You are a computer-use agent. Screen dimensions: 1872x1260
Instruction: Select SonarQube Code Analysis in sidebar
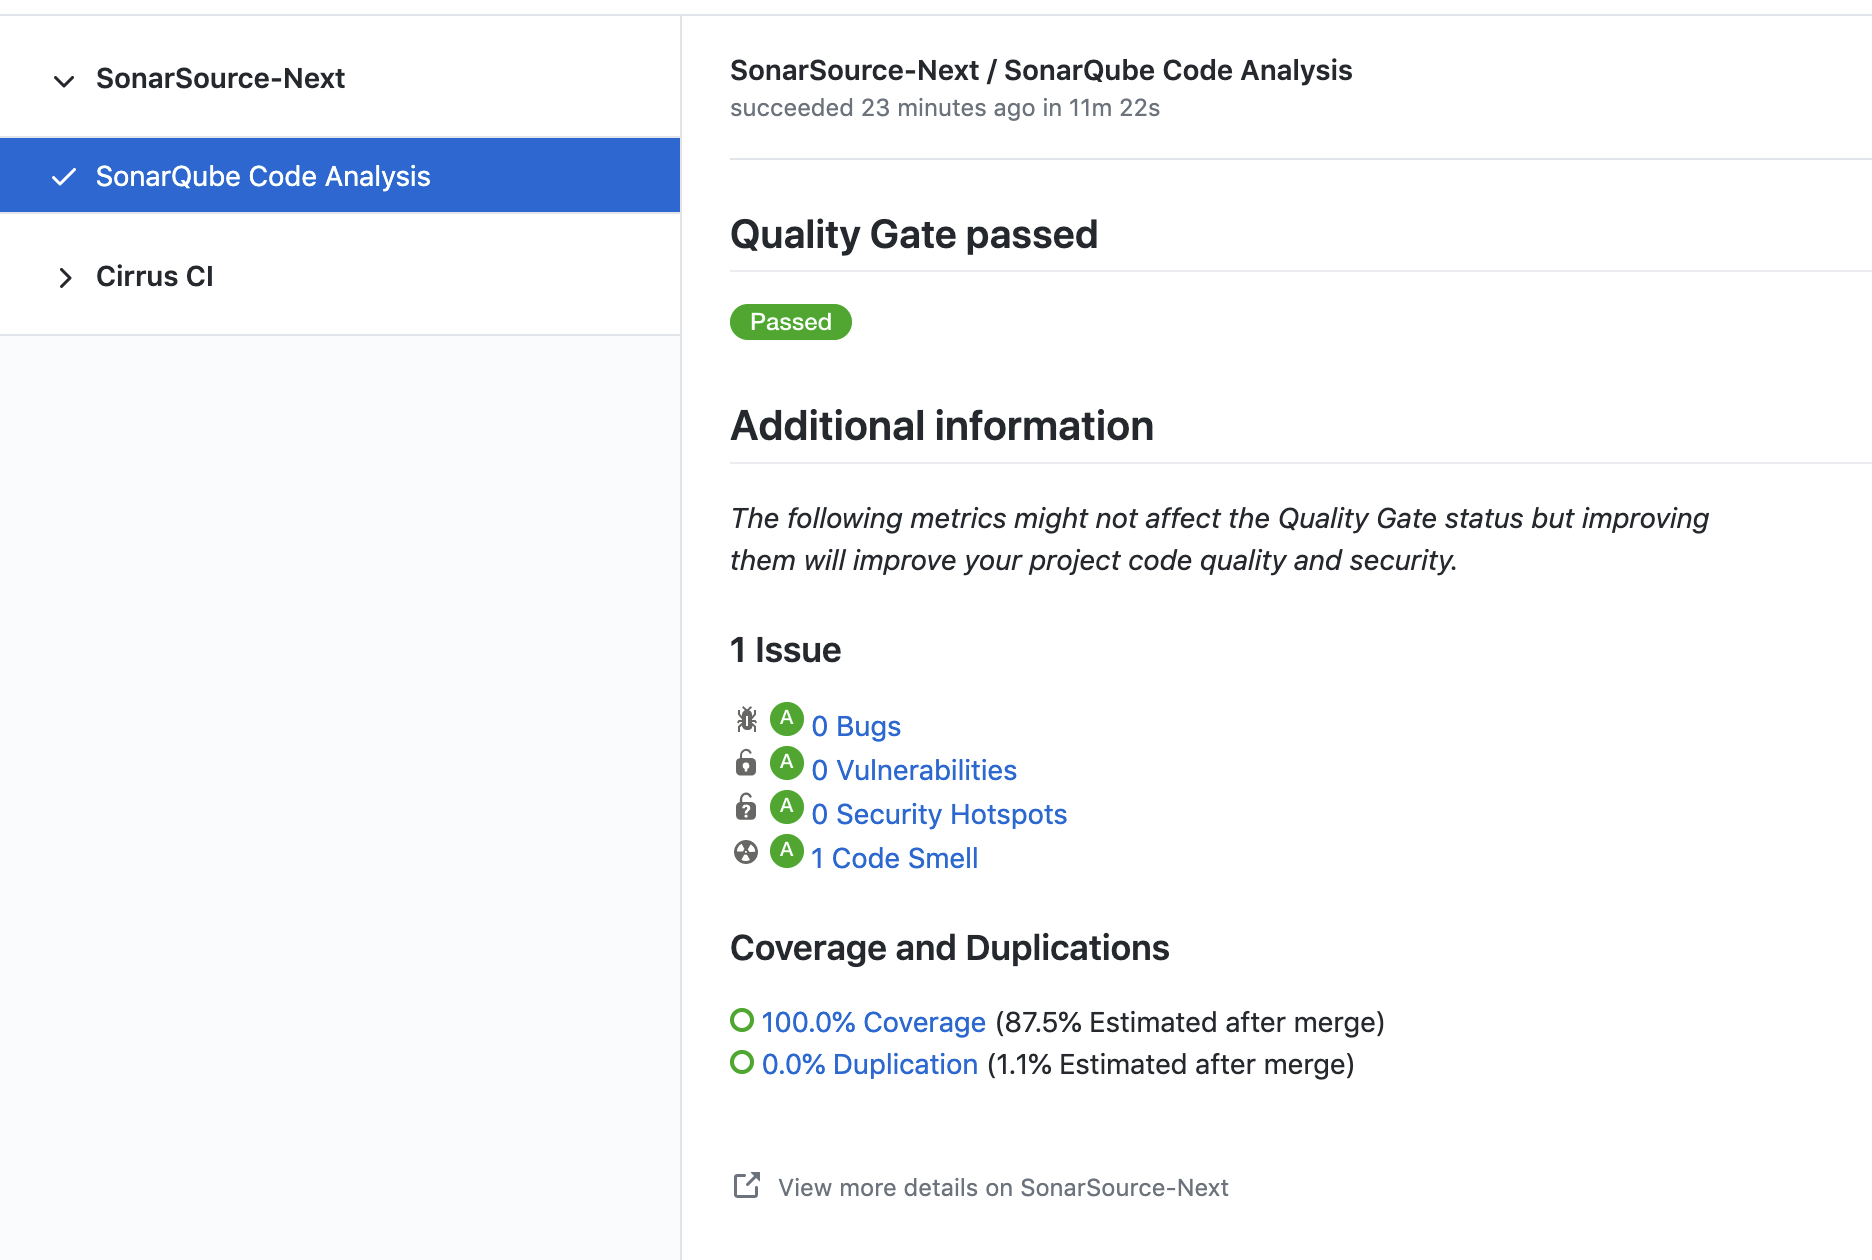[x=263, y=177]
